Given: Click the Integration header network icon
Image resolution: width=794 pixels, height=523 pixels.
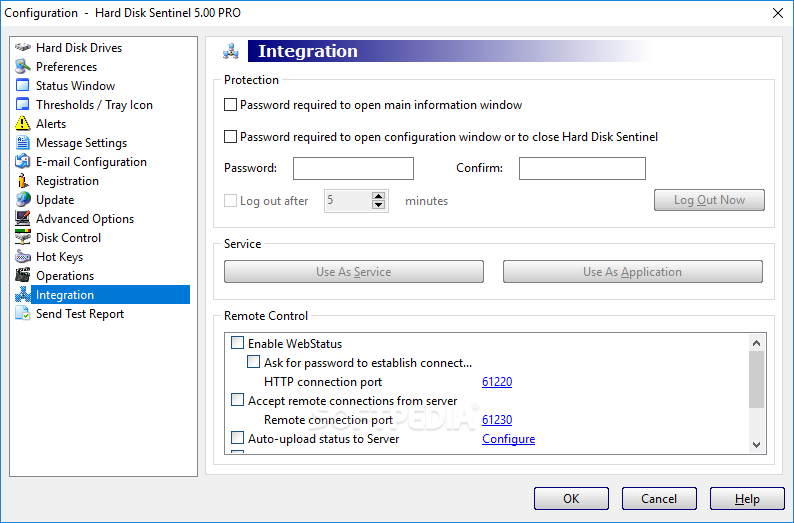Looking at the screenshot, I should pyautogui.click(x=231, y=51).
